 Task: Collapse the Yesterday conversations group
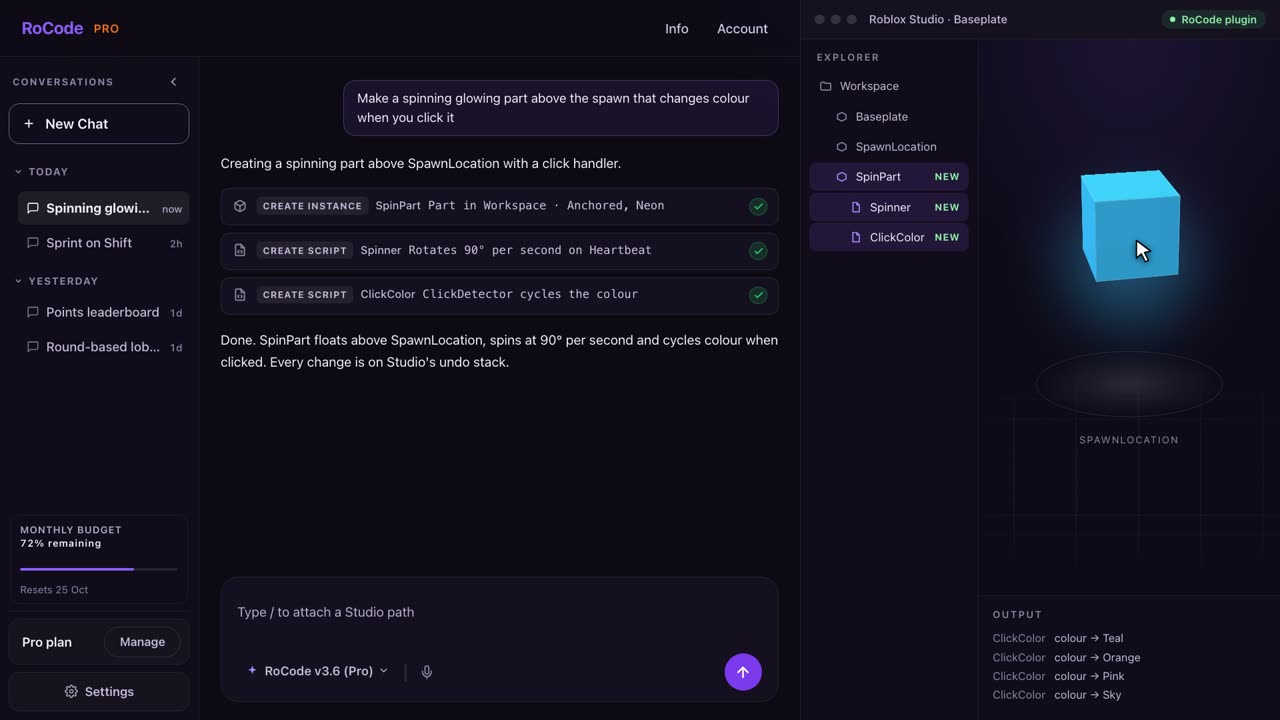tap(18, 281)
